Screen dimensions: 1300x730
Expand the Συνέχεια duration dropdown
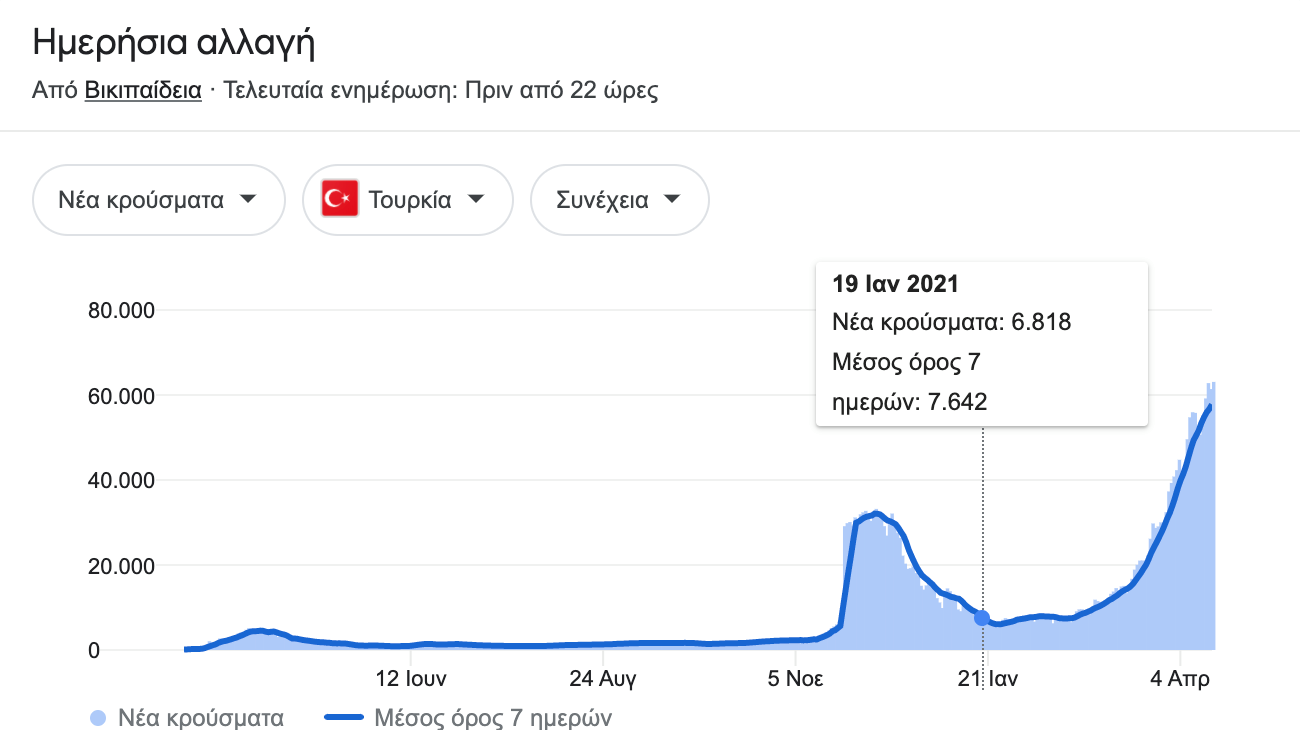coord(672,200)
